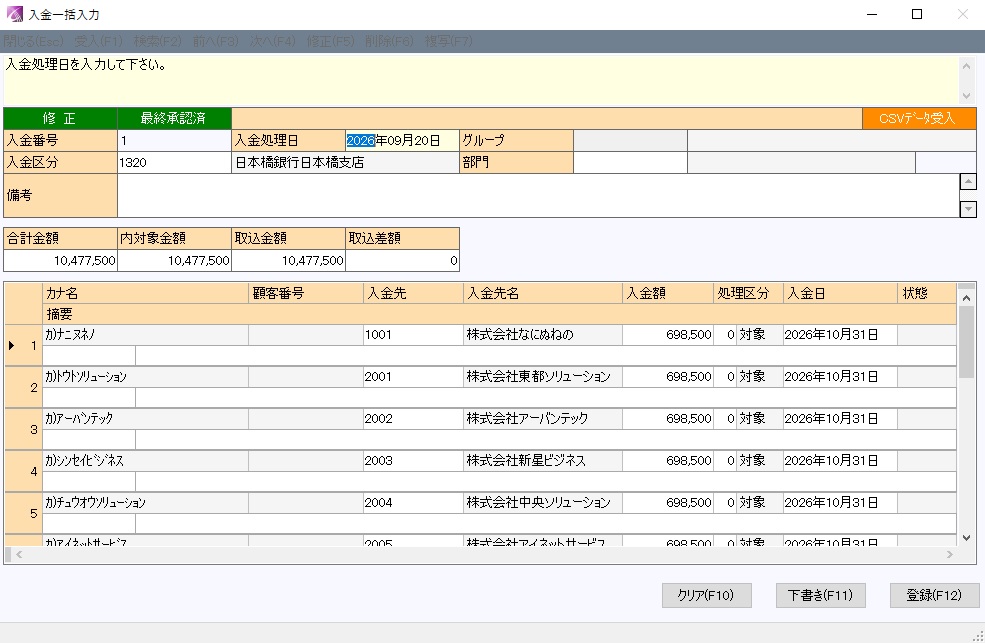This screenshot has width=985, height=643.
Task: Click grid vertical scrollbar down arrow
Action: (966, 538)
